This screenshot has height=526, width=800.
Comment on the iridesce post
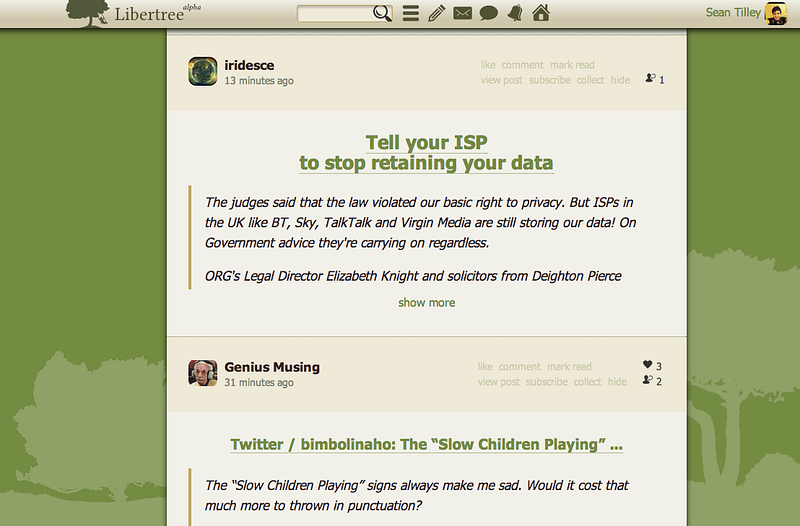tap(522, 65)
